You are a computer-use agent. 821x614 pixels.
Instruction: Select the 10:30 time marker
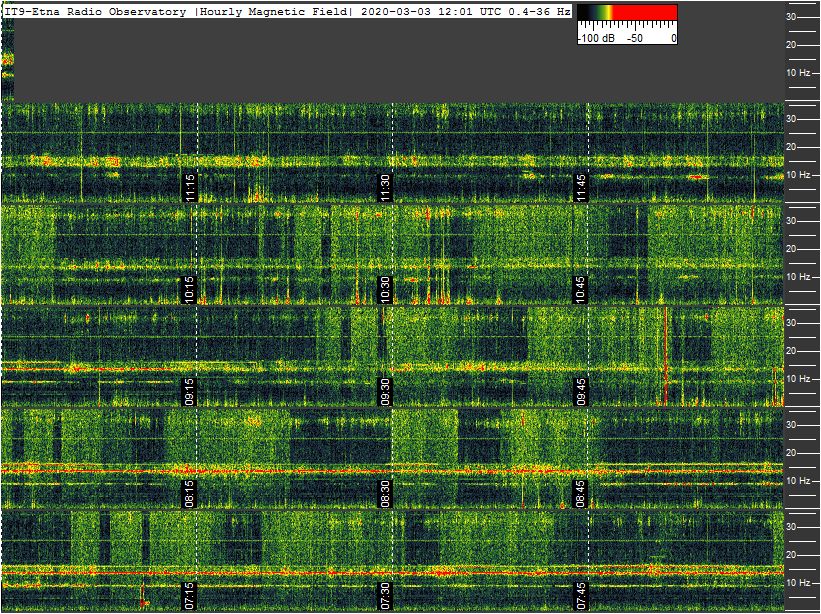click(x=385, y=289)
